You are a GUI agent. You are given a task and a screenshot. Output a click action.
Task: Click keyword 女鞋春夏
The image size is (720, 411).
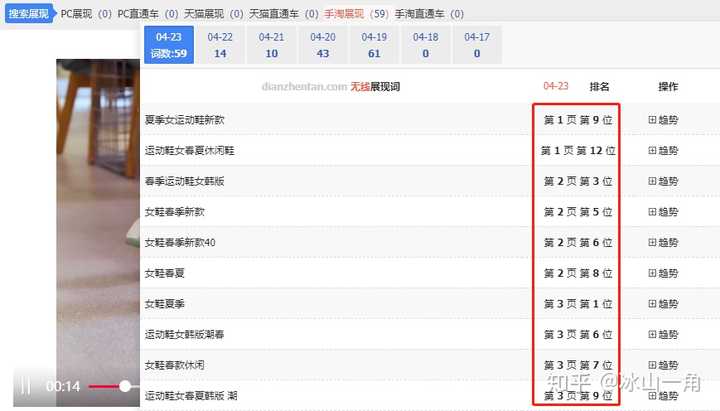(164, 273)
